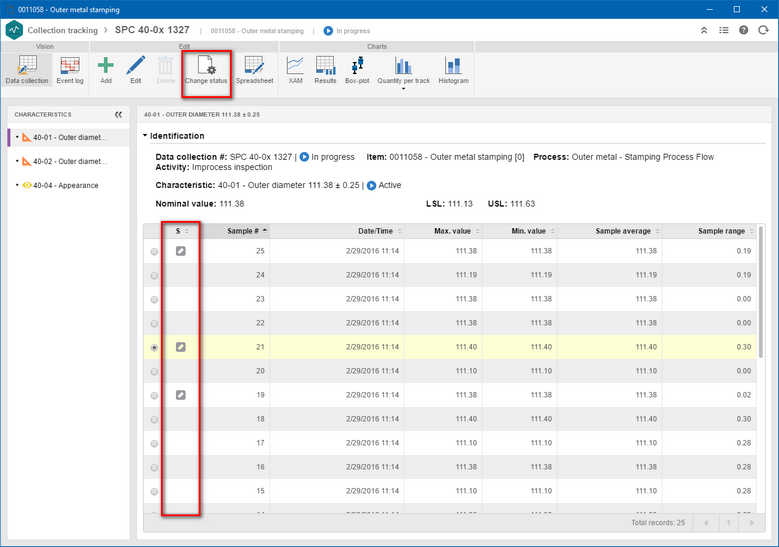The image size is (779, 547).
Task: Click page number 1 in pagination
Action: coord(728,523)
